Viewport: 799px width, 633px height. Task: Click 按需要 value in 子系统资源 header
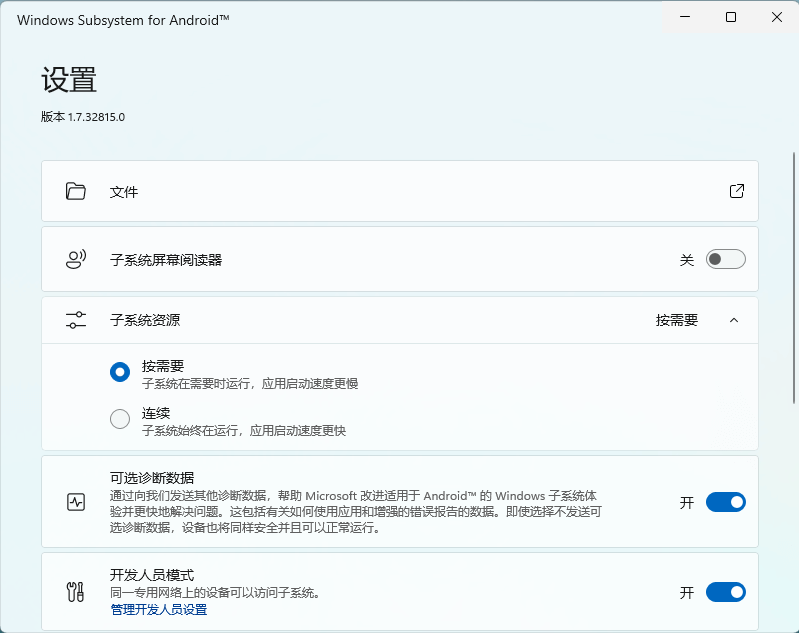click(x=677, y=320)
